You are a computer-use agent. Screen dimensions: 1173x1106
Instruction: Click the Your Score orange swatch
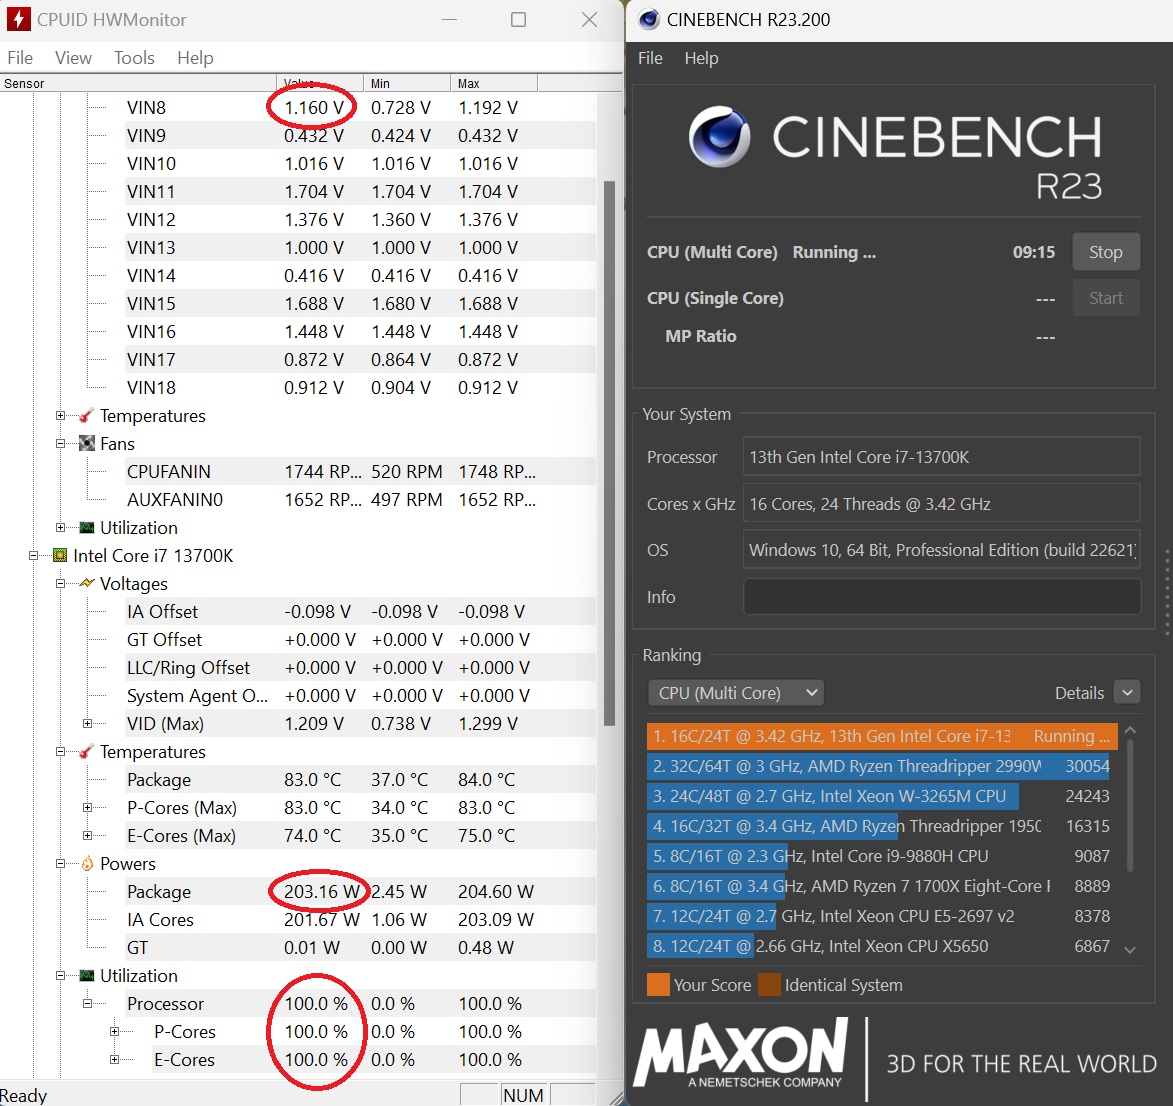pos(658,985)
